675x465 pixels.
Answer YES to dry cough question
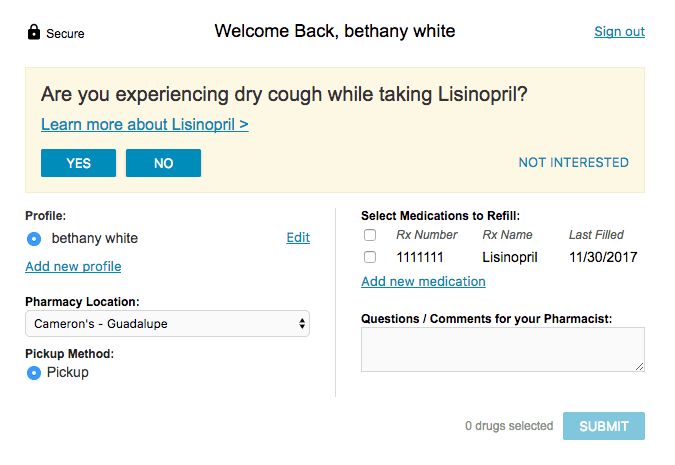click(78, 163)
